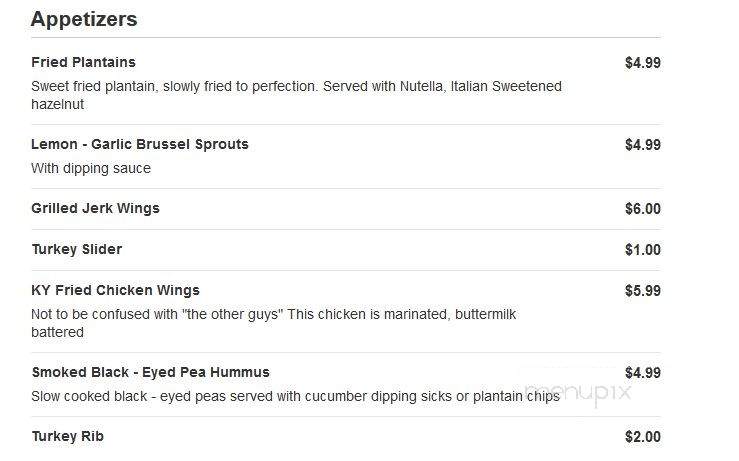Click the Brussel Sprouts $4.99 price
739x461 pixels.
click(643, 145)
